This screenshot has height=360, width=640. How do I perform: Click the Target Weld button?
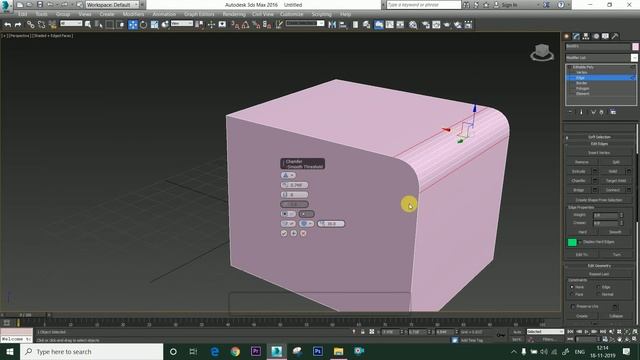[x=616, y=180]
